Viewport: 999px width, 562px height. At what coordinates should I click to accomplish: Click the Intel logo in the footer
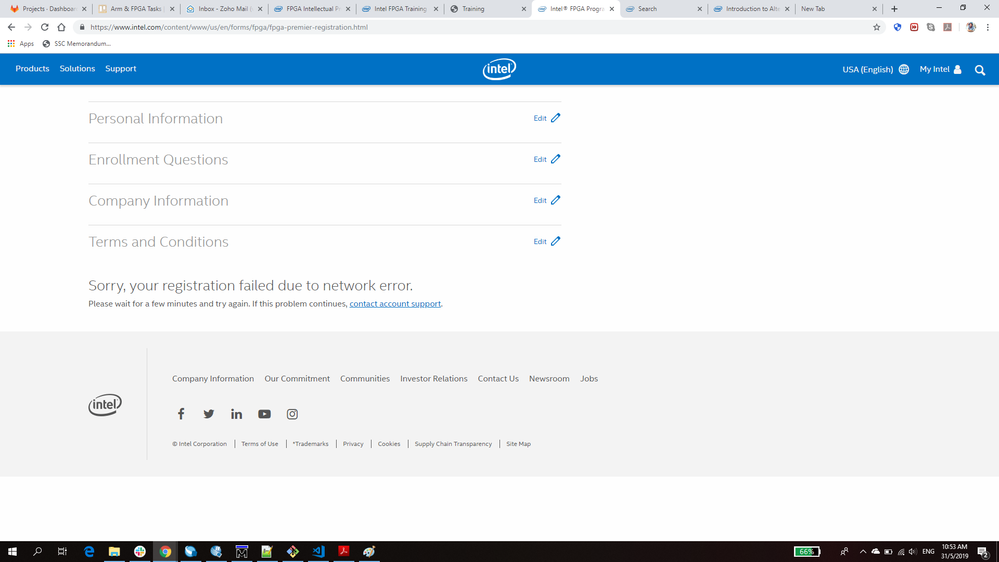104,405
